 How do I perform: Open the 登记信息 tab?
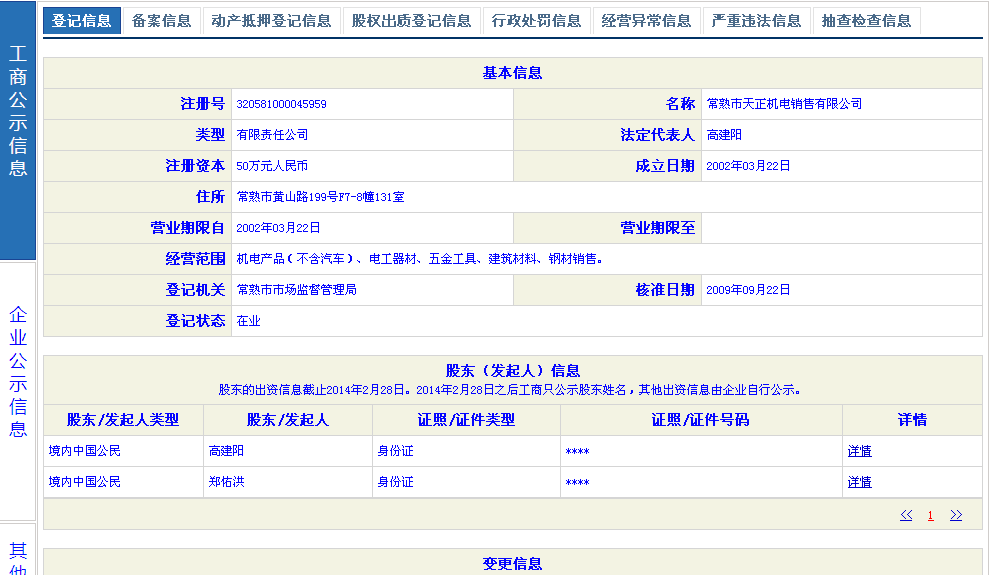[x=82, y=21]
